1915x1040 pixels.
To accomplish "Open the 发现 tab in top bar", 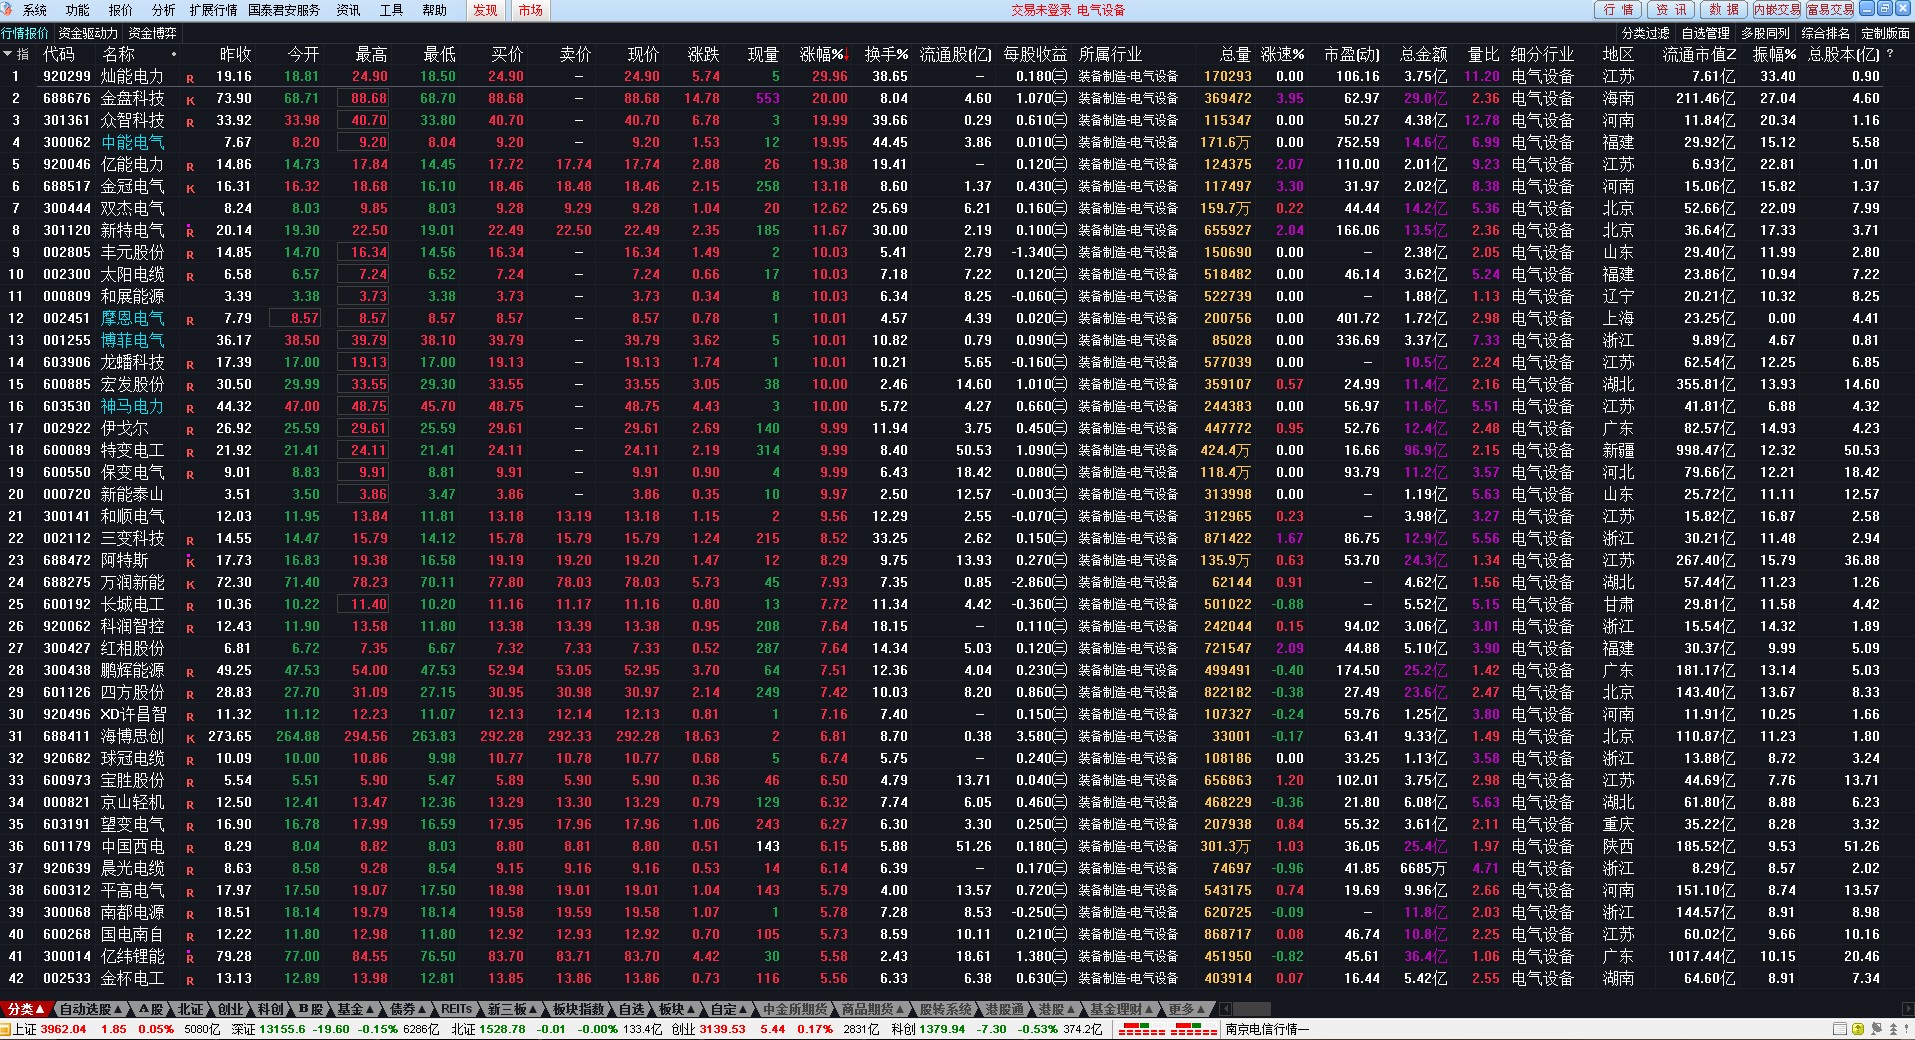I will (x=486, y=10).
